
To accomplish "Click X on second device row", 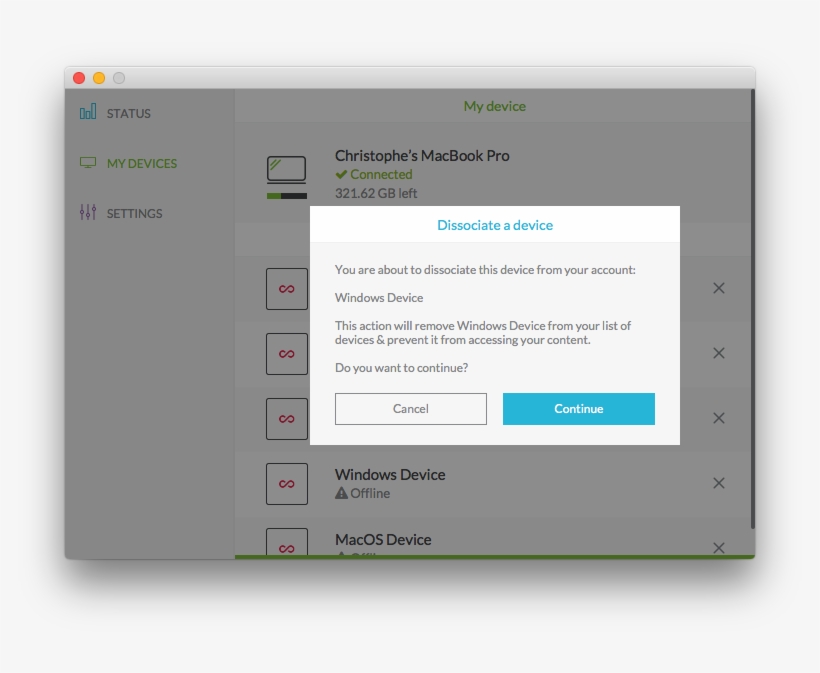I will click(x=718, y=353).
